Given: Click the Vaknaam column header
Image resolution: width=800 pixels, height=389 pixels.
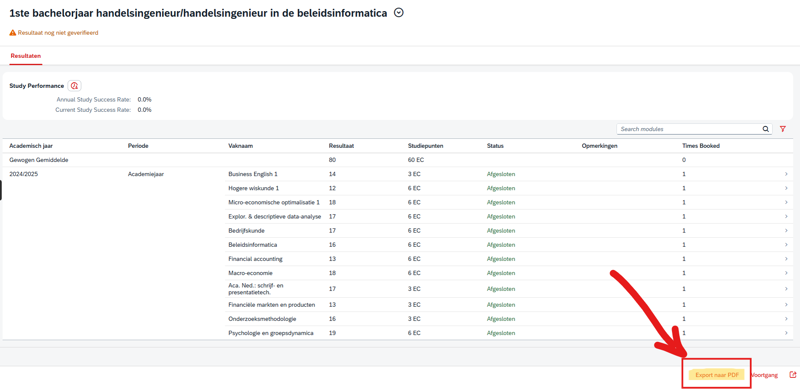Looking at the screenshot, I should [x=241, y=145].
